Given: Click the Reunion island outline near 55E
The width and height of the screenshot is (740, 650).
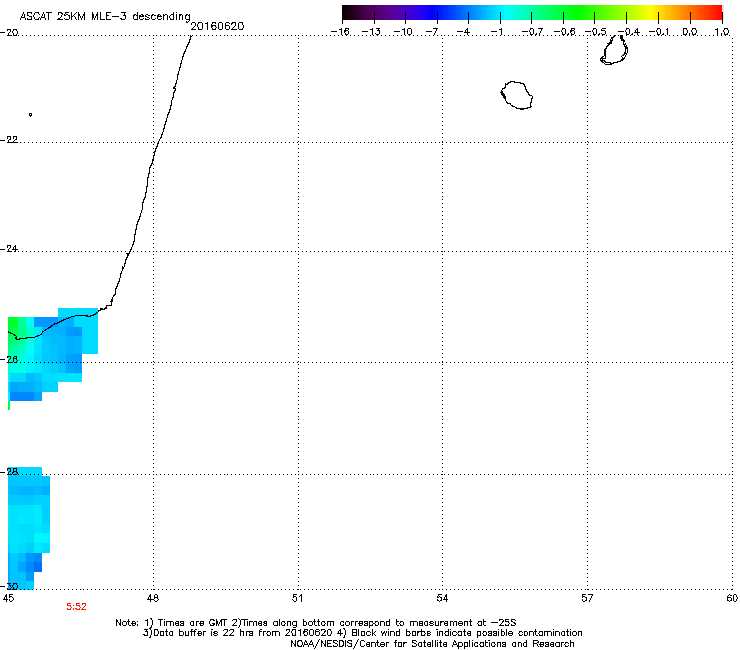Looking at the screenshot, I should [517, 95].
